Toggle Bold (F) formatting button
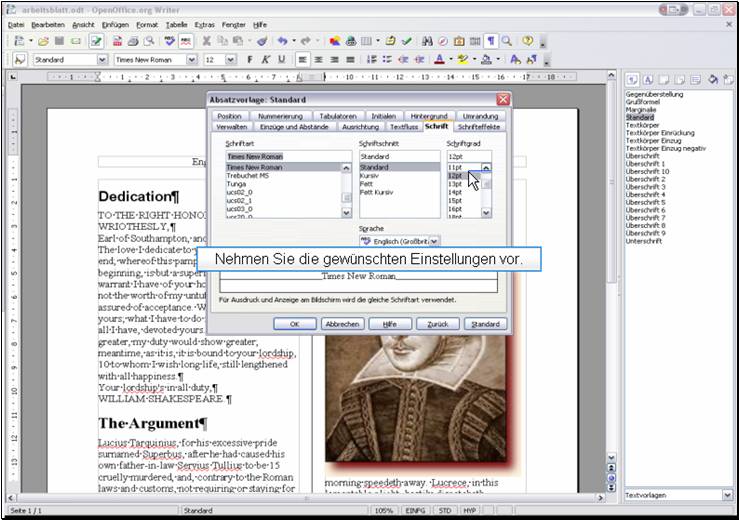The image size is (739, 520). 249,60
